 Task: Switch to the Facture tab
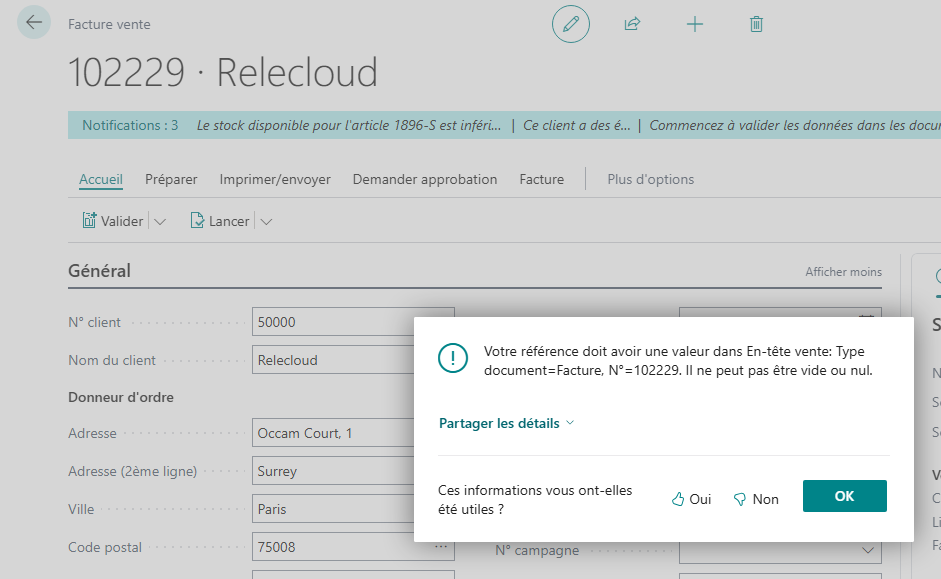click(541, 178)
